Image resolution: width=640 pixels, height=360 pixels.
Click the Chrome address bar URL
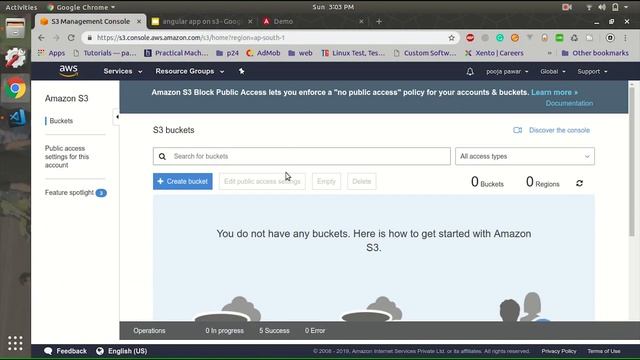[191, 38]
